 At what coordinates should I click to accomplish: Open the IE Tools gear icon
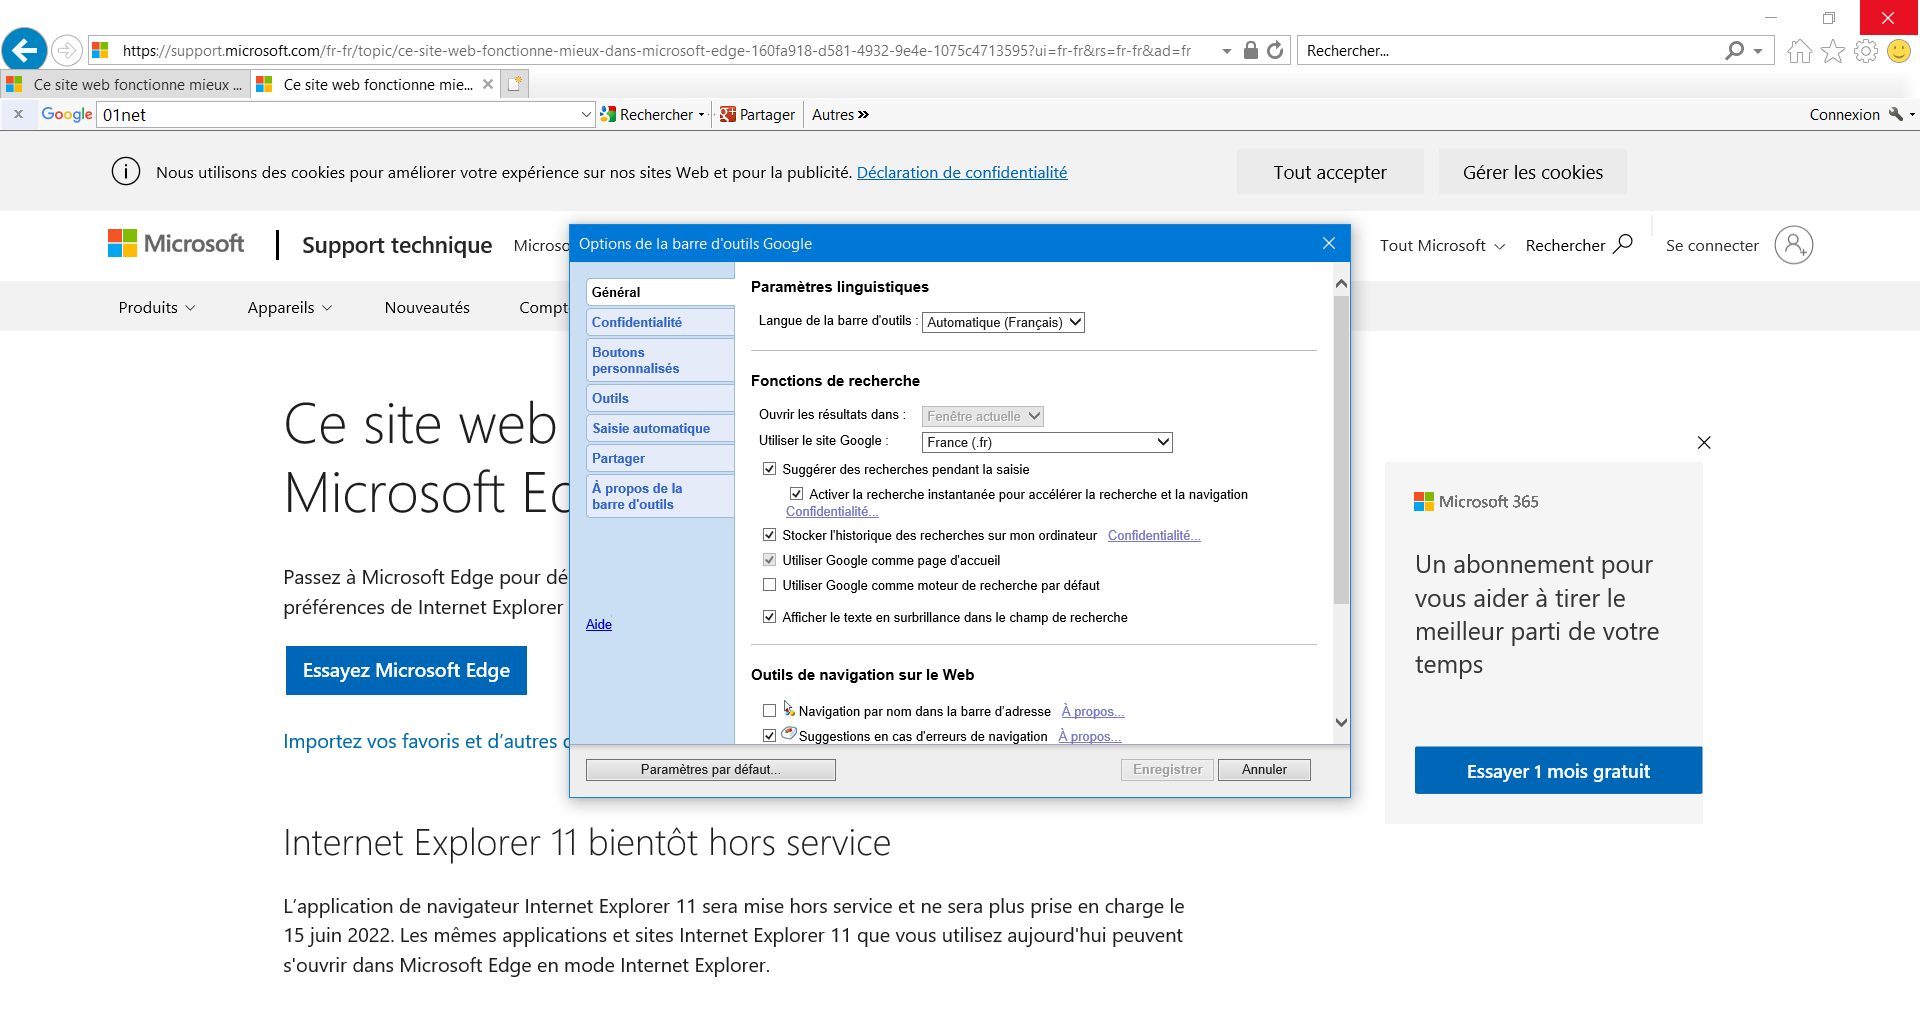(1866, 51)
